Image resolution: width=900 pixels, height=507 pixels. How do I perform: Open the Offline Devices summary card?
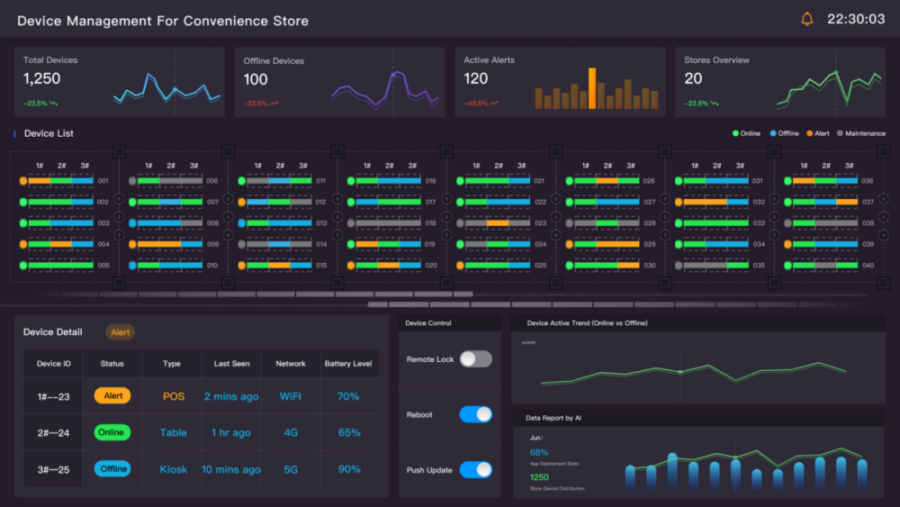pyautogui.click(x=339, y=82)
